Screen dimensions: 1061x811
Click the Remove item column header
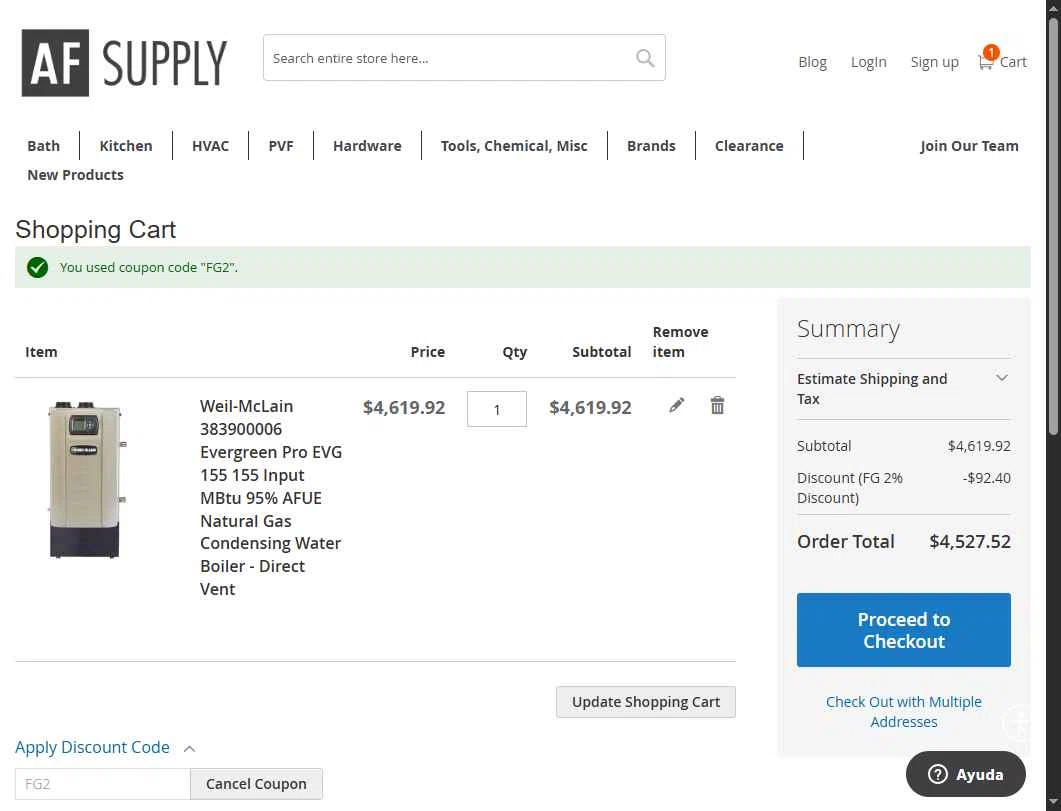coord(680,342)
